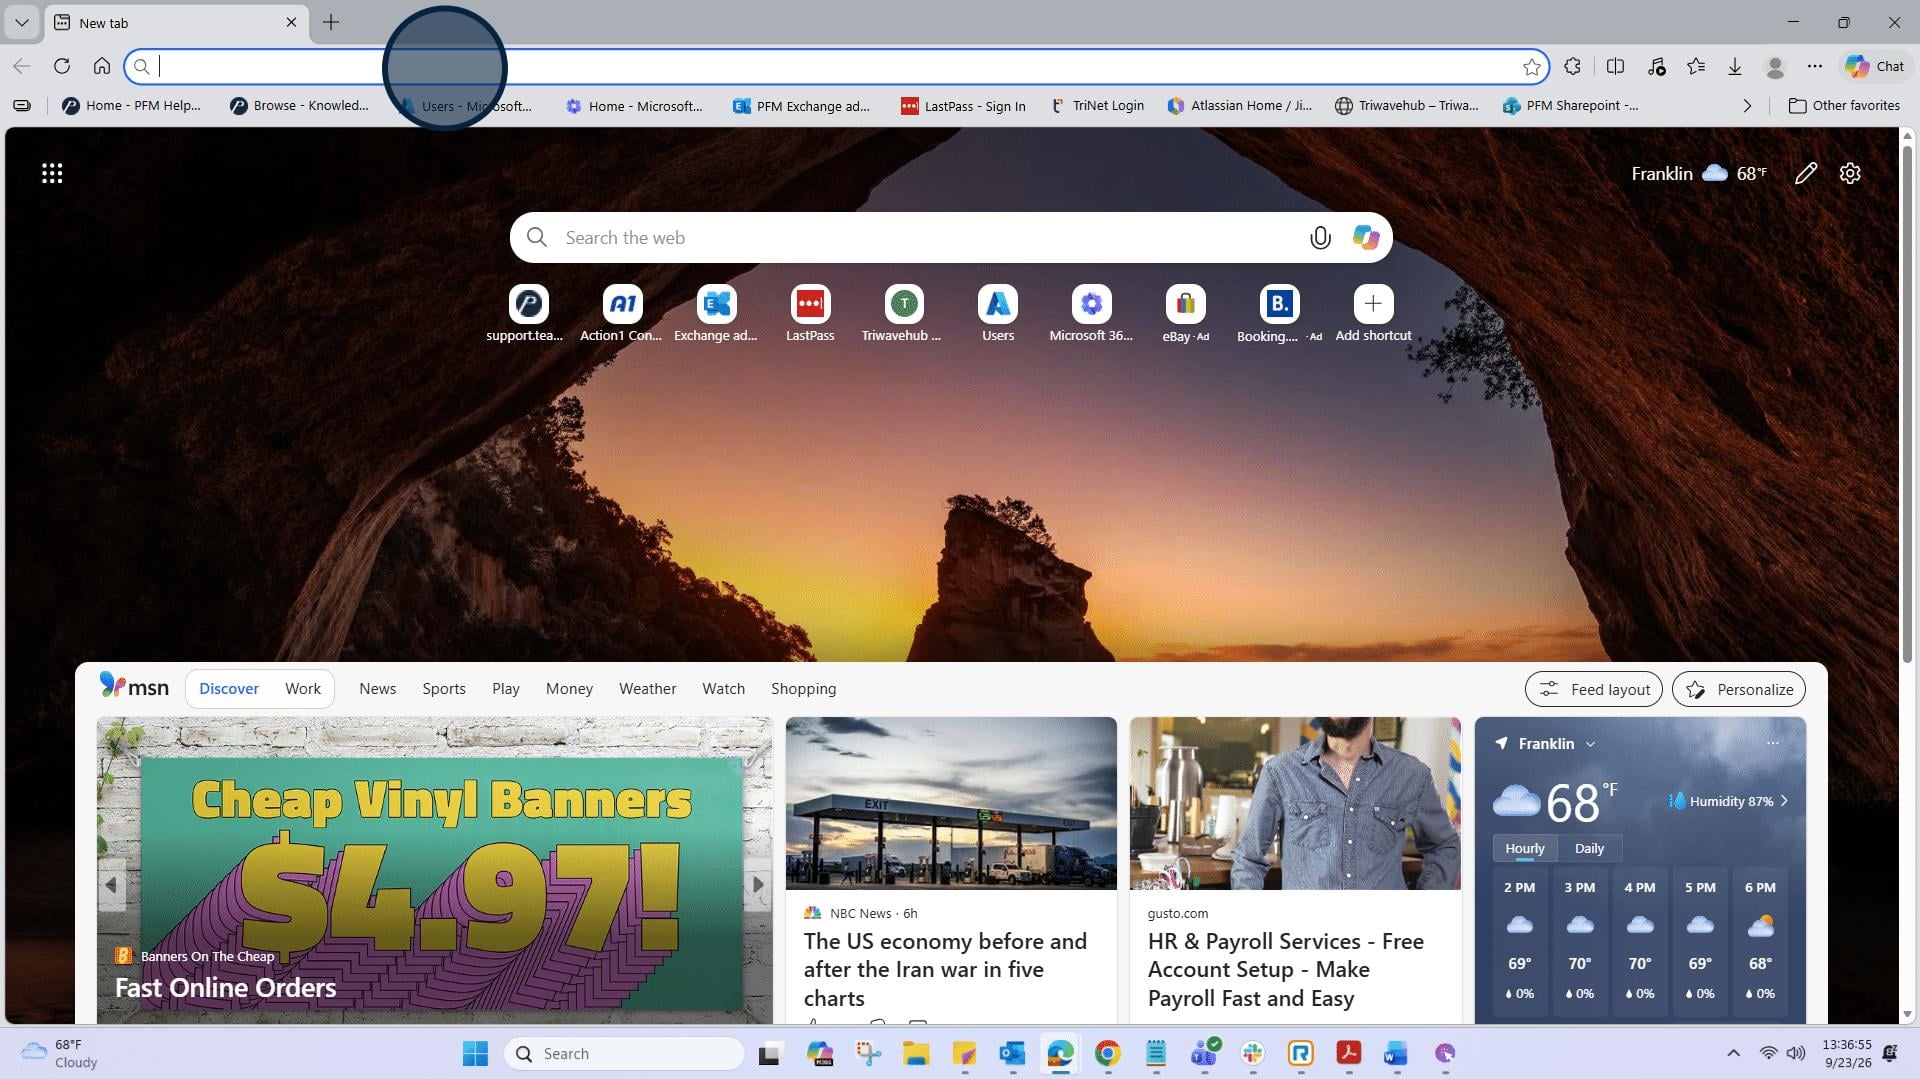Go to the browser home page icon
Image resolution: width=1920 pixels, height=1079 pixels.
[102, 66]
